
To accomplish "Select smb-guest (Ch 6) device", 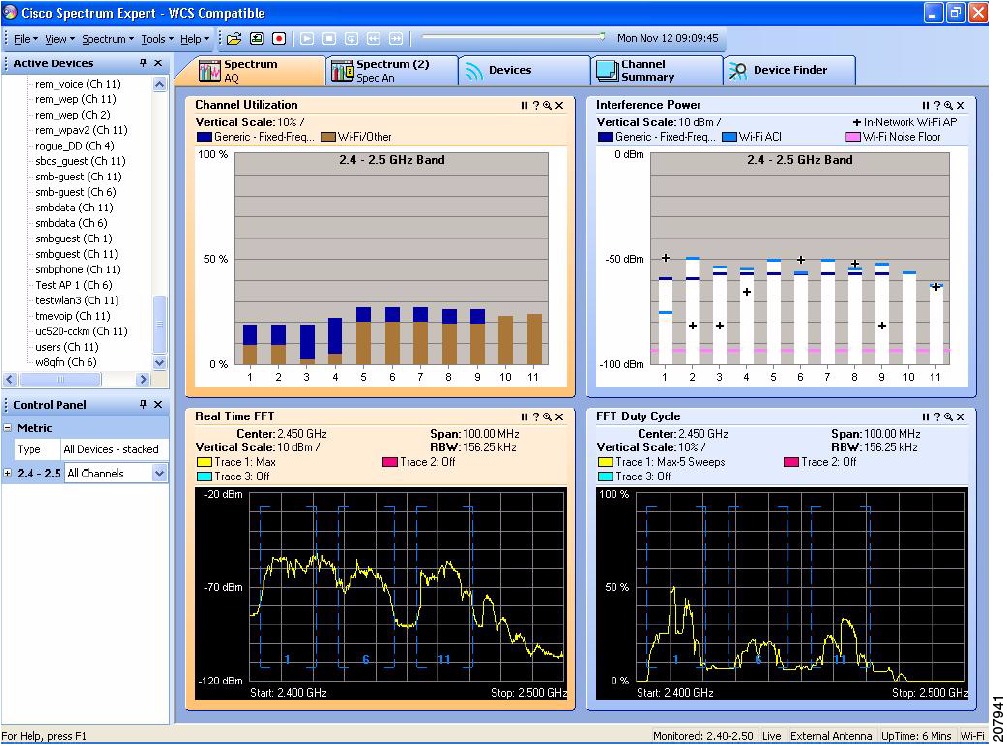I will (x=76, y=192).
